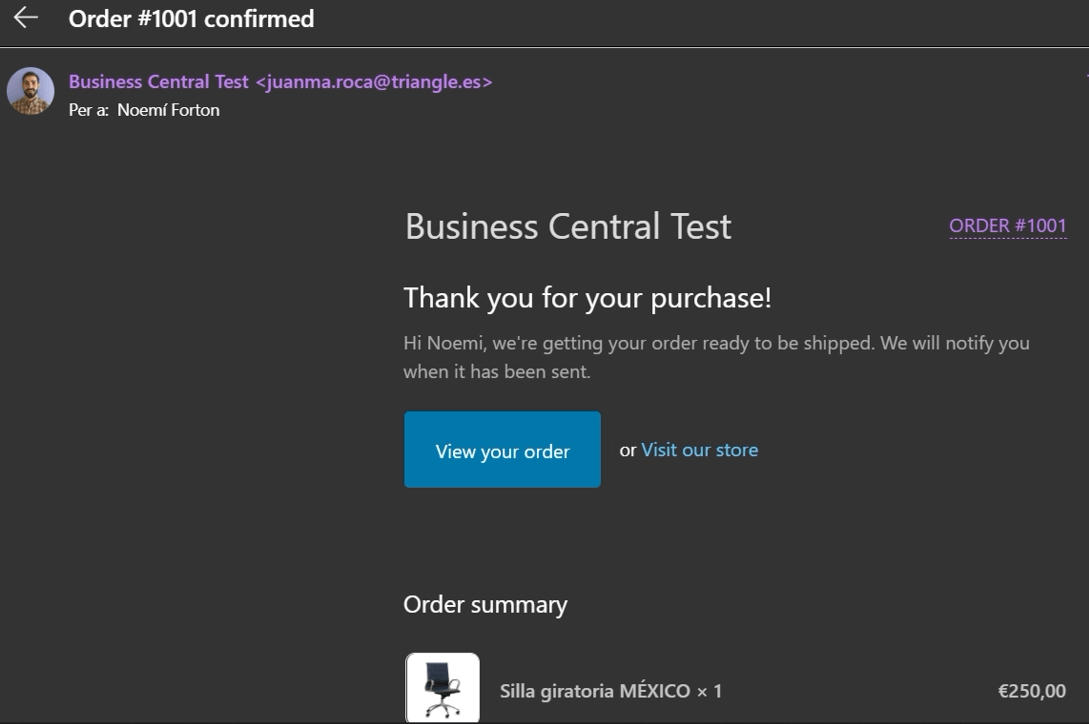This screenshot has width=1089, height=724.
Task: Click the '× 1' item quantity
Action: 709,691
